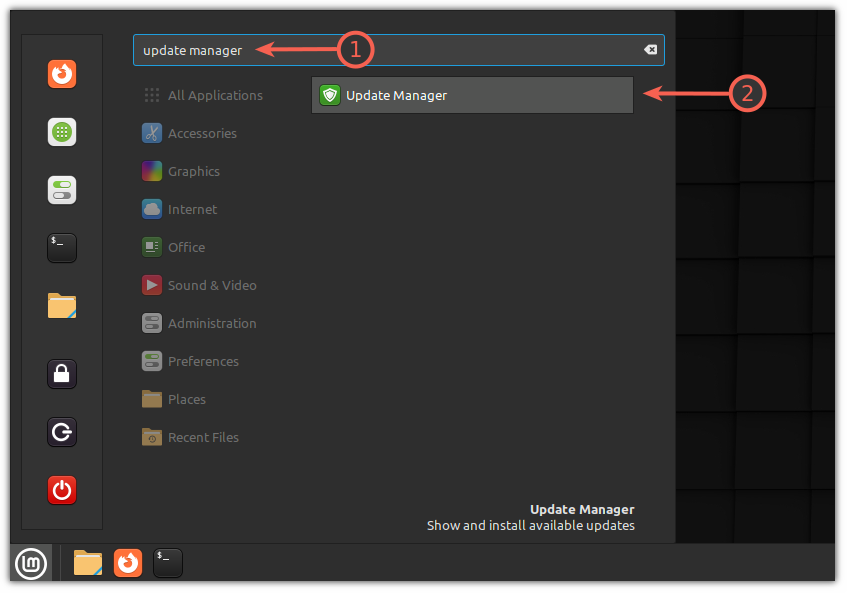The width and height of the screenshot is (847, 593).
Task: Open Software Manager from the favorites sidebar
Action: click(x=62, y=132)
